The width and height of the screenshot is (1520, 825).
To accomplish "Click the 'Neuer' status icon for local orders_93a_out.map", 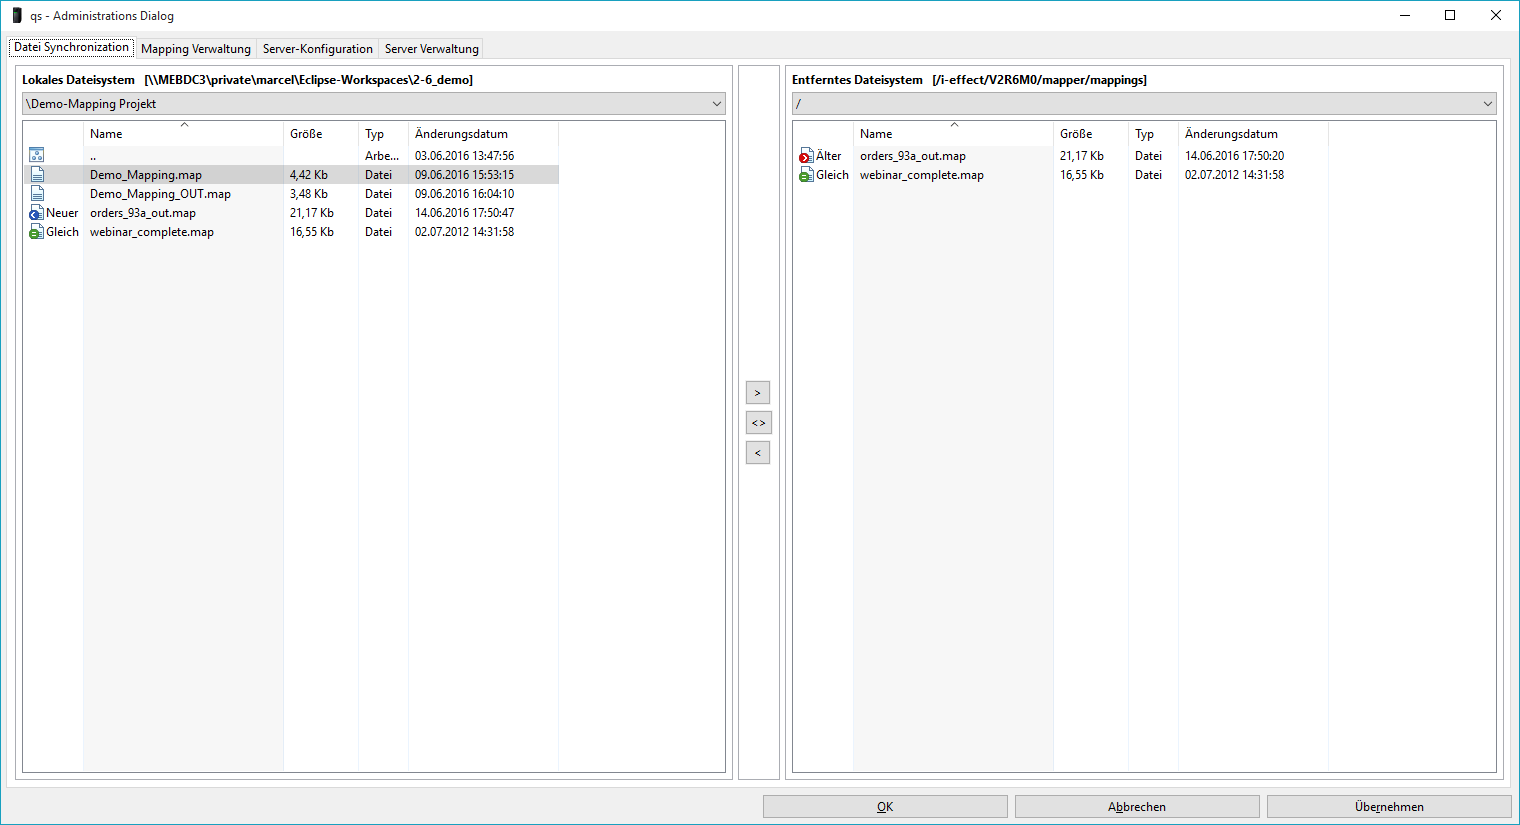I will 37,213.
